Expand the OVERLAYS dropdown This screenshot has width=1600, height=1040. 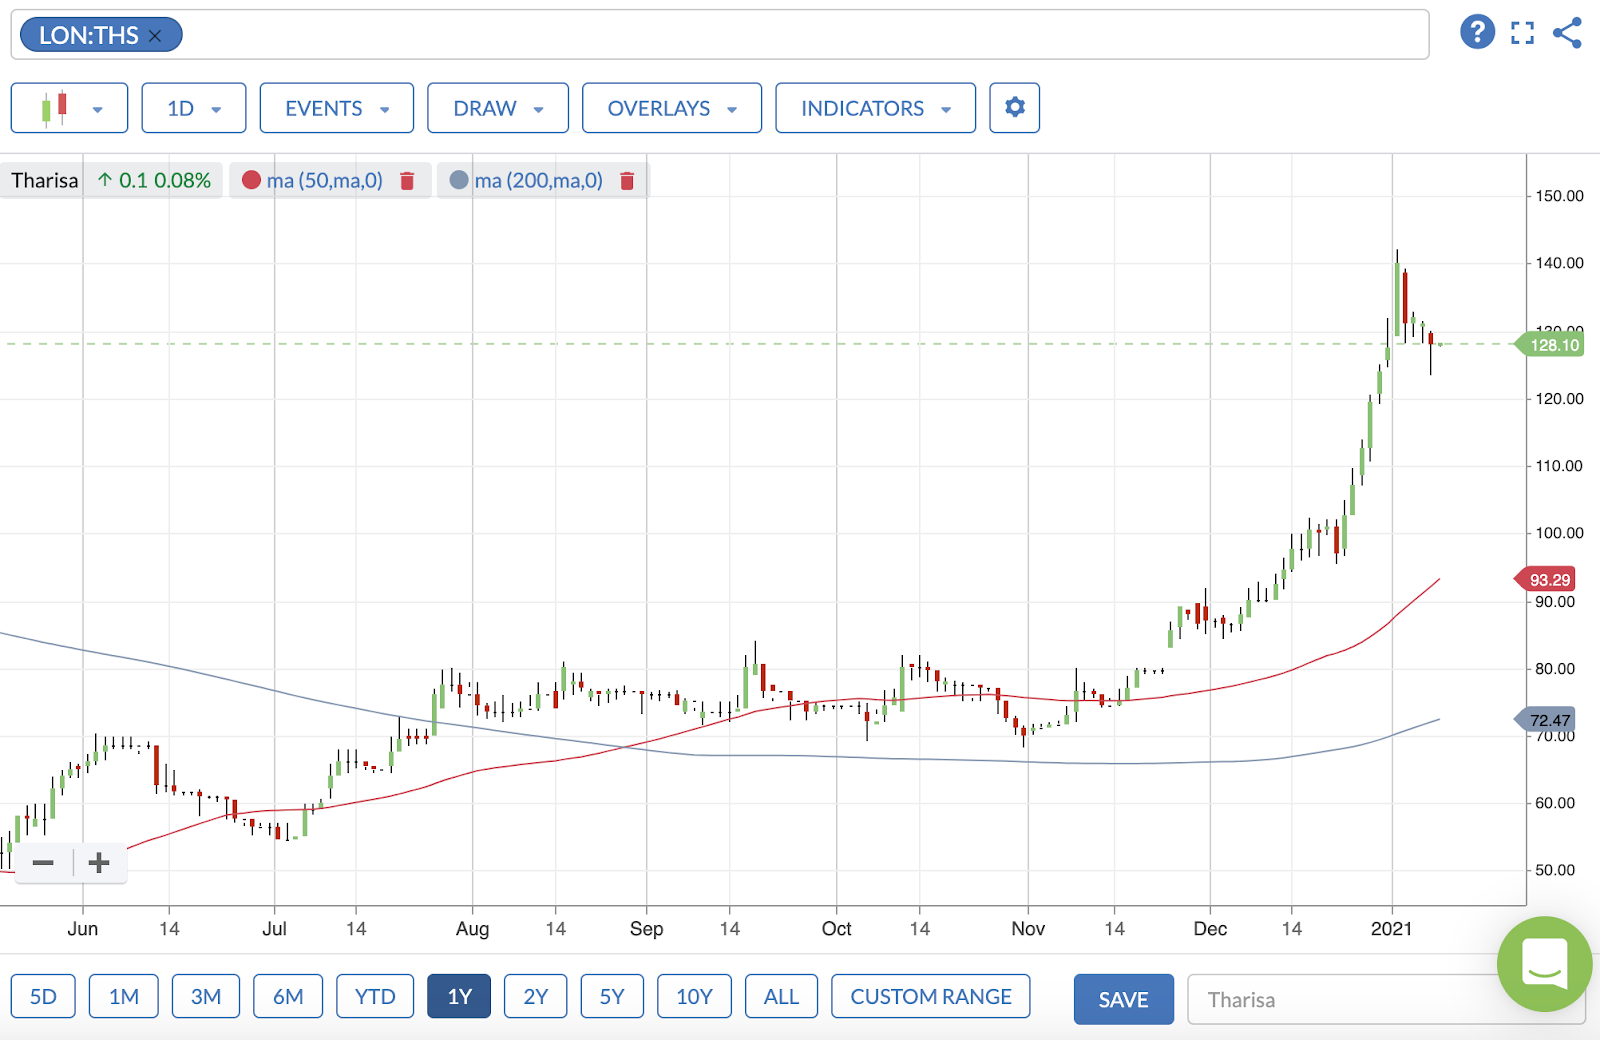[672, 108]
